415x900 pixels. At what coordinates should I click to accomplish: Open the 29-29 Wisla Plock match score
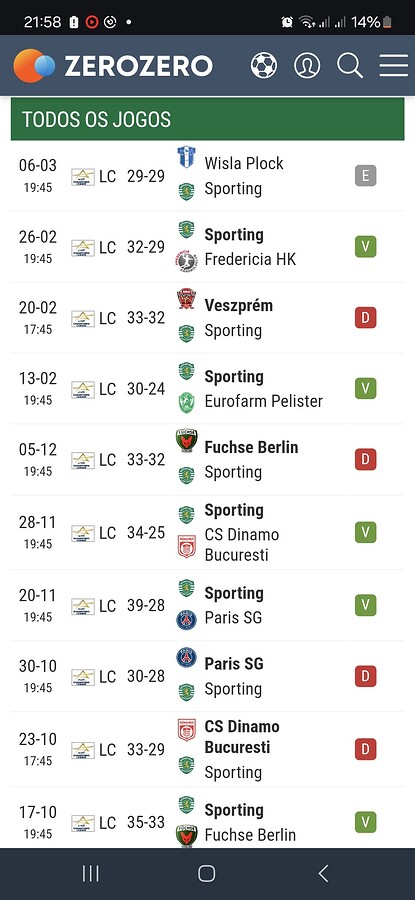[x=146, y=176]
